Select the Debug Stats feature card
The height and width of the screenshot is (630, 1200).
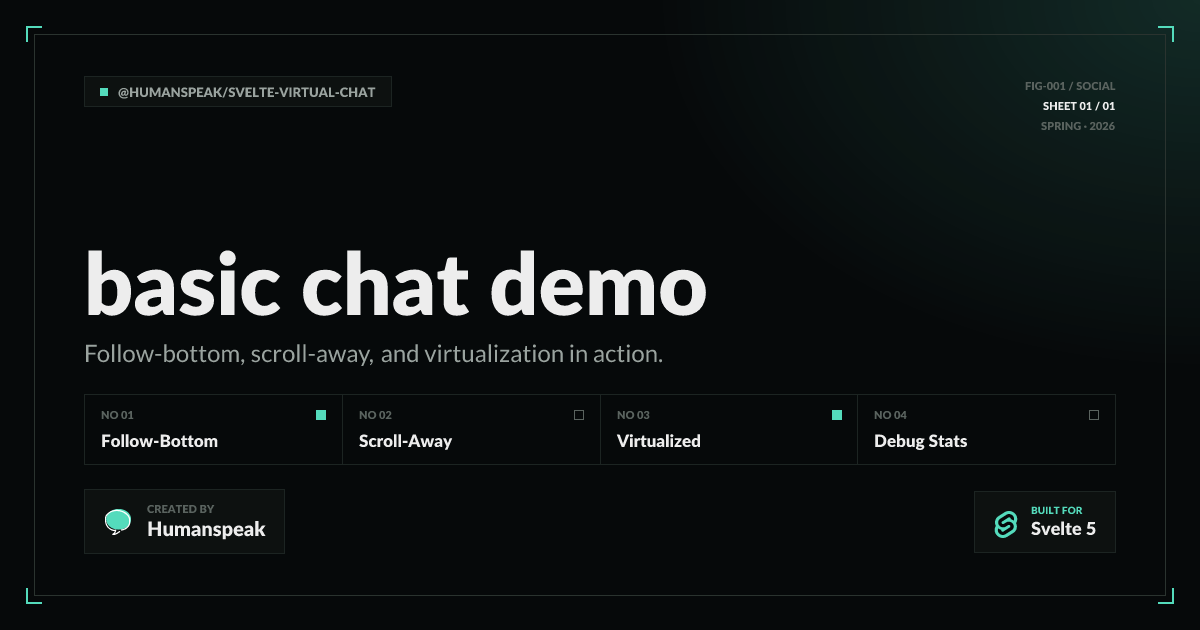[x=987, y=429]
